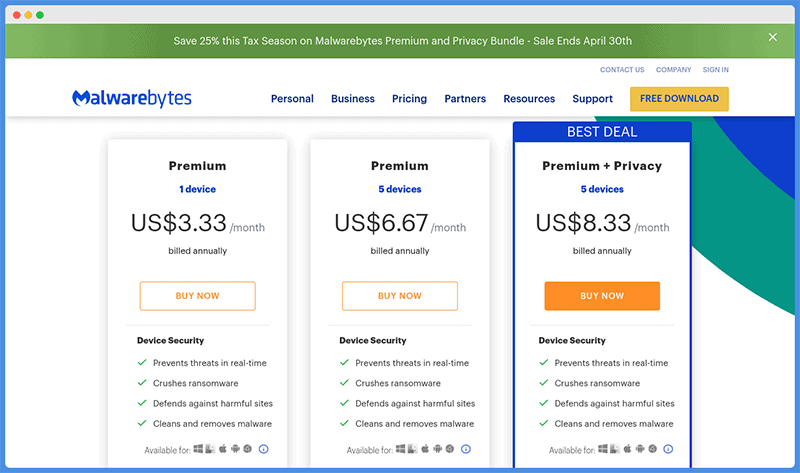The height and width of the screenshot is (473, 800).
Task: Click the Malwarebytes logo
Action: click(x=132, y=98)
